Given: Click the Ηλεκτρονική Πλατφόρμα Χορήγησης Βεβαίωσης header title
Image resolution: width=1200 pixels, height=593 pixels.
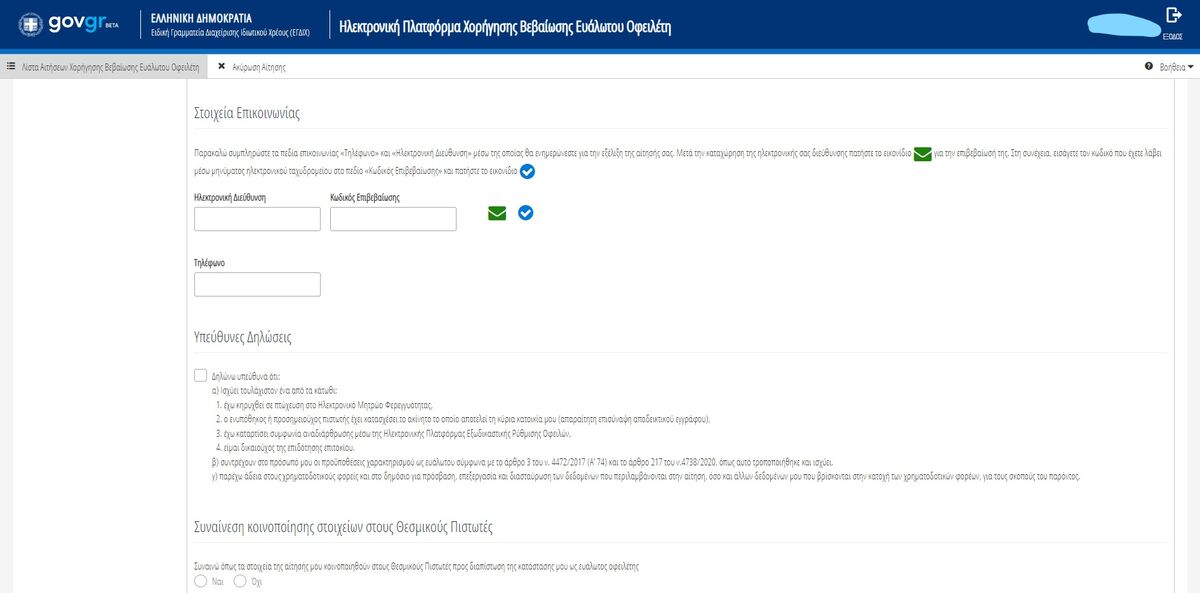Looking at the screenshot, I should (505, 27).
